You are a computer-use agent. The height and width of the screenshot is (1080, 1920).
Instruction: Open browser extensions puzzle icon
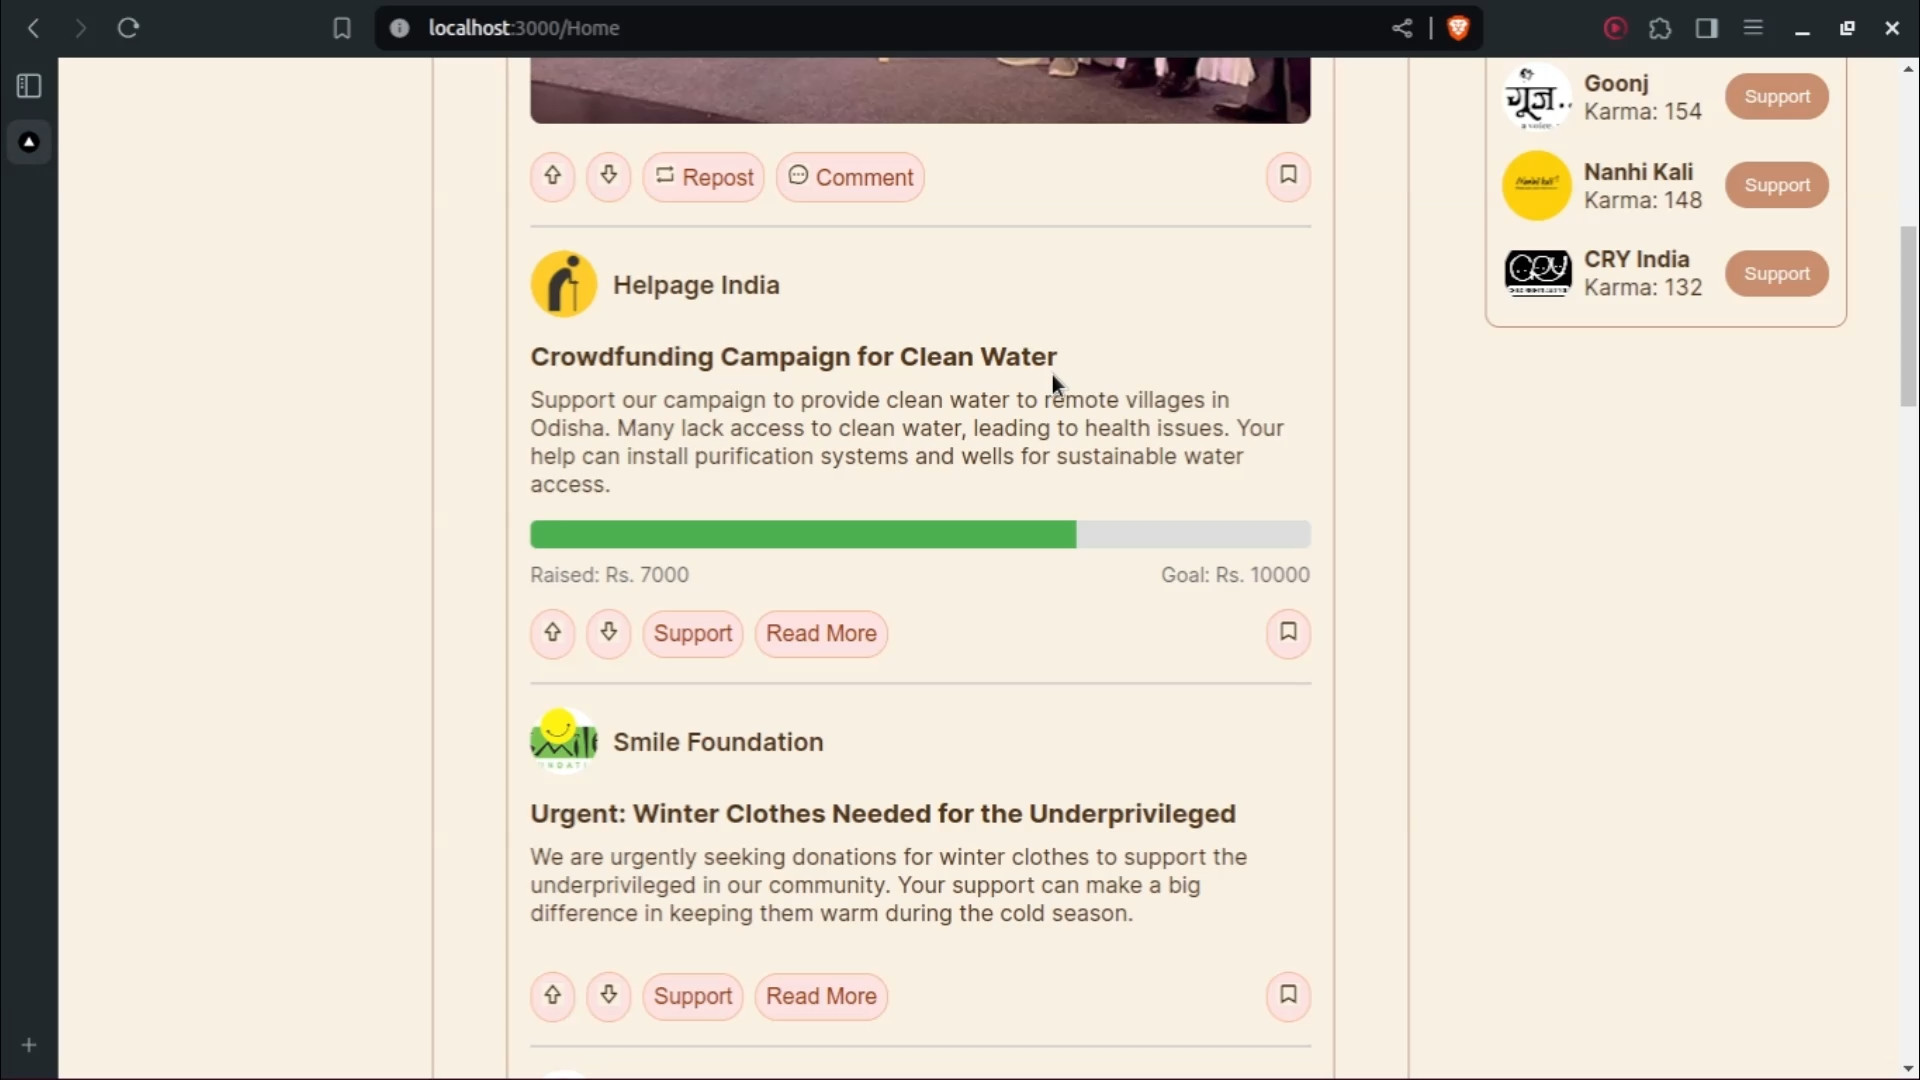tap(1660, 28)
